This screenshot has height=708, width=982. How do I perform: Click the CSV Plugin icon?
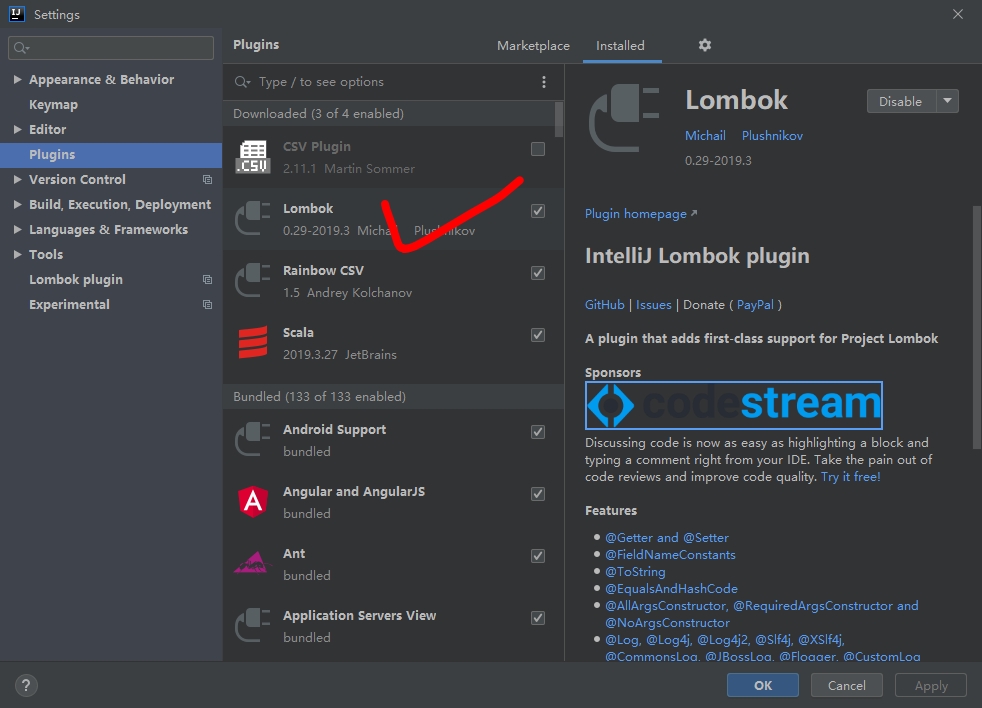251,156
